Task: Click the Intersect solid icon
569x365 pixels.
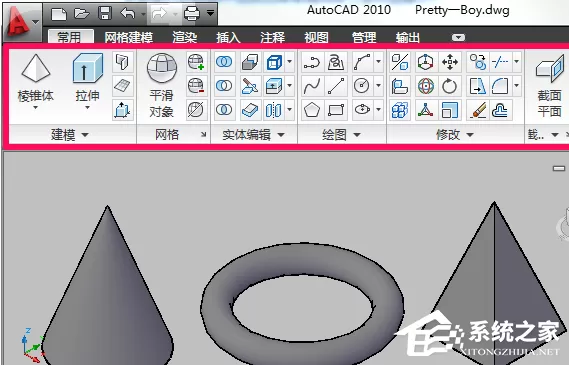Action: [224, 110]
